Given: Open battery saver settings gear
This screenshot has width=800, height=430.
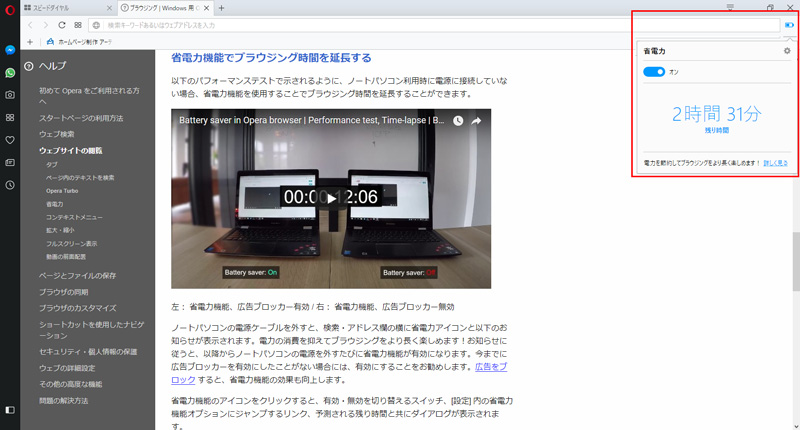Looking at the screenshot, I should pos(787,51).
